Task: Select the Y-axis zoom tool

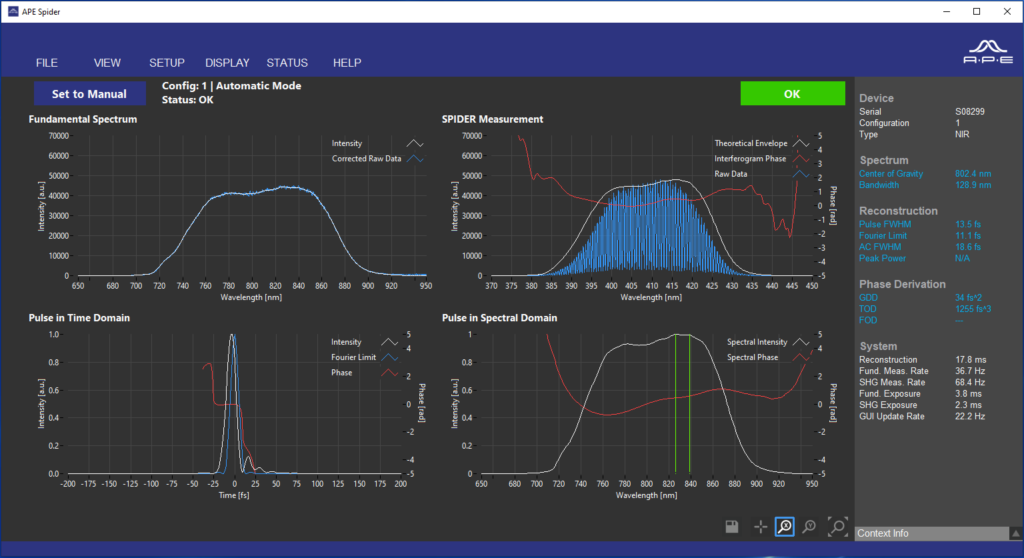Action: tap(810, 527)
